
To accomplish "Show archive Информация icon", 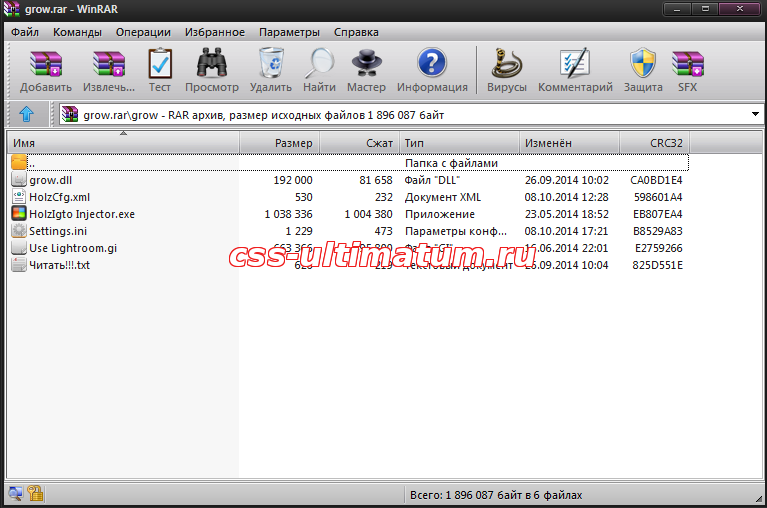I will tap(432, 63).
